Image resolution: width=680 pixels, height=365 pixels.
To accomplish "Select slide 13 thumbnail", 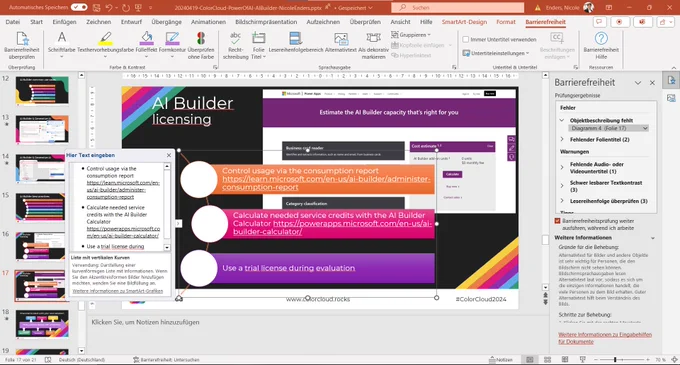I will (42, 130).
